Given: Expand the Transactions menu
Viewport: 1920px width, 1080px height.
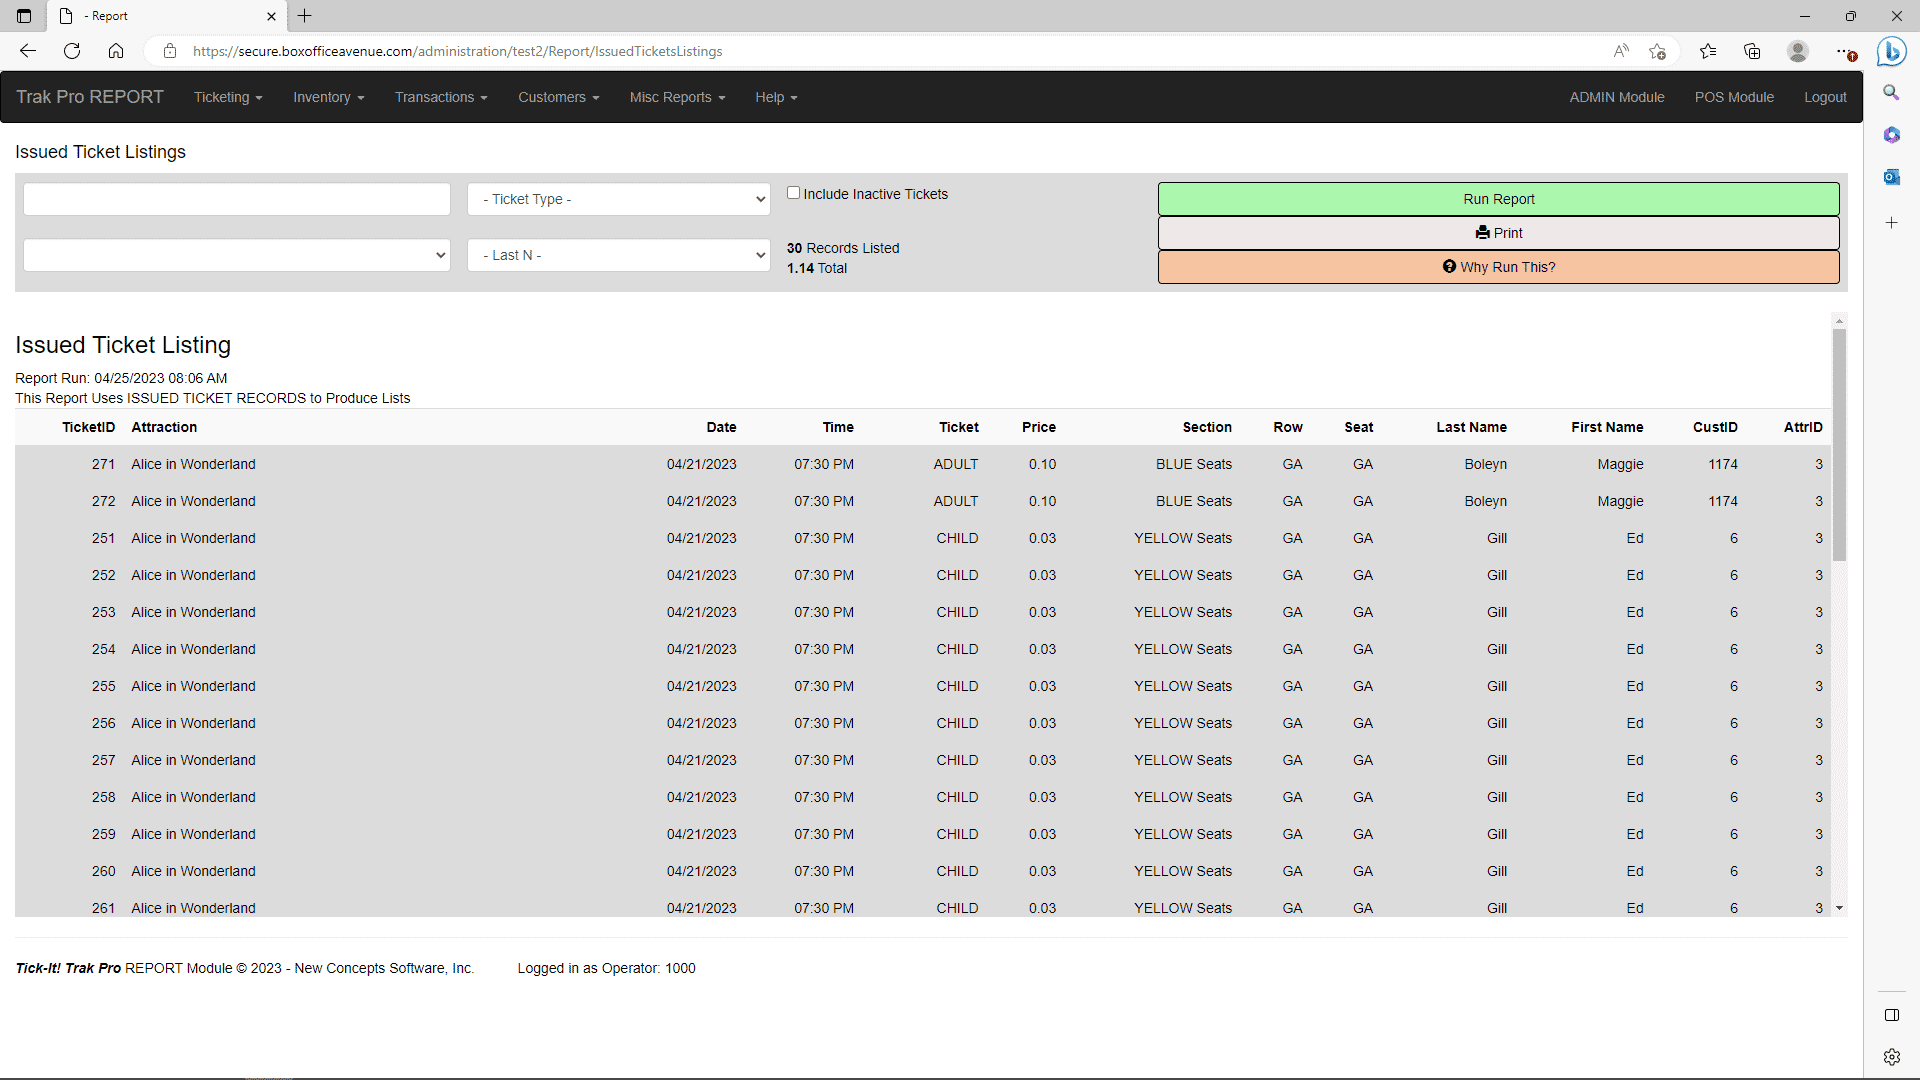Looking at the screenshot, I should coord(441,97).
